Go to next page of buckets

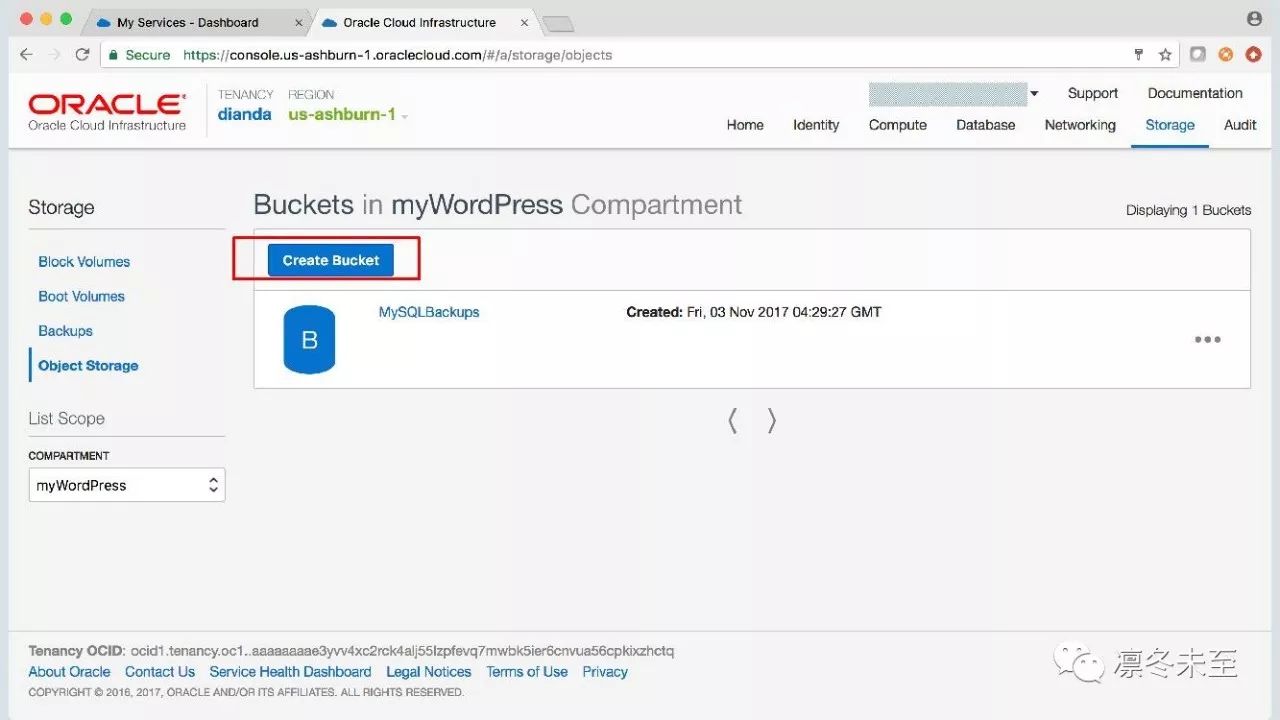point(771,421)
